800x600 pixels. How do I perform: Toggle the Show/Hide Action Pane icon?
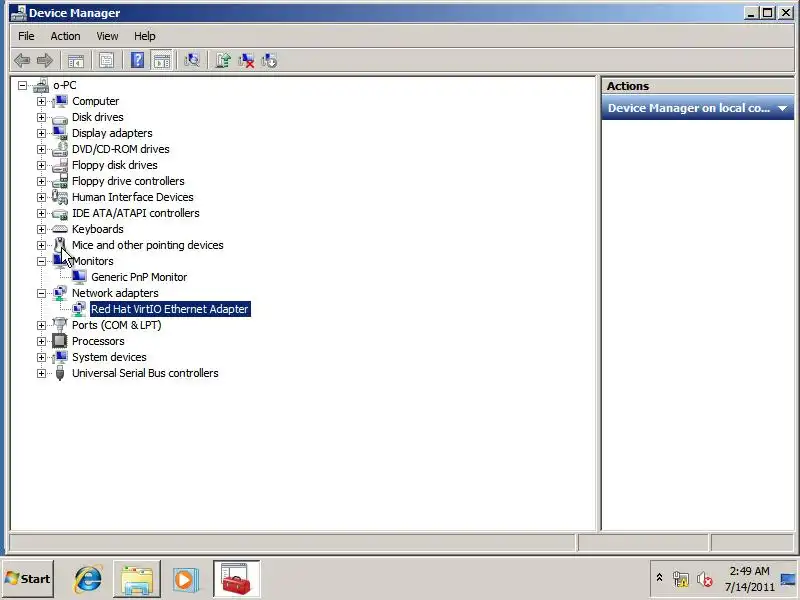tap(162, 61)
